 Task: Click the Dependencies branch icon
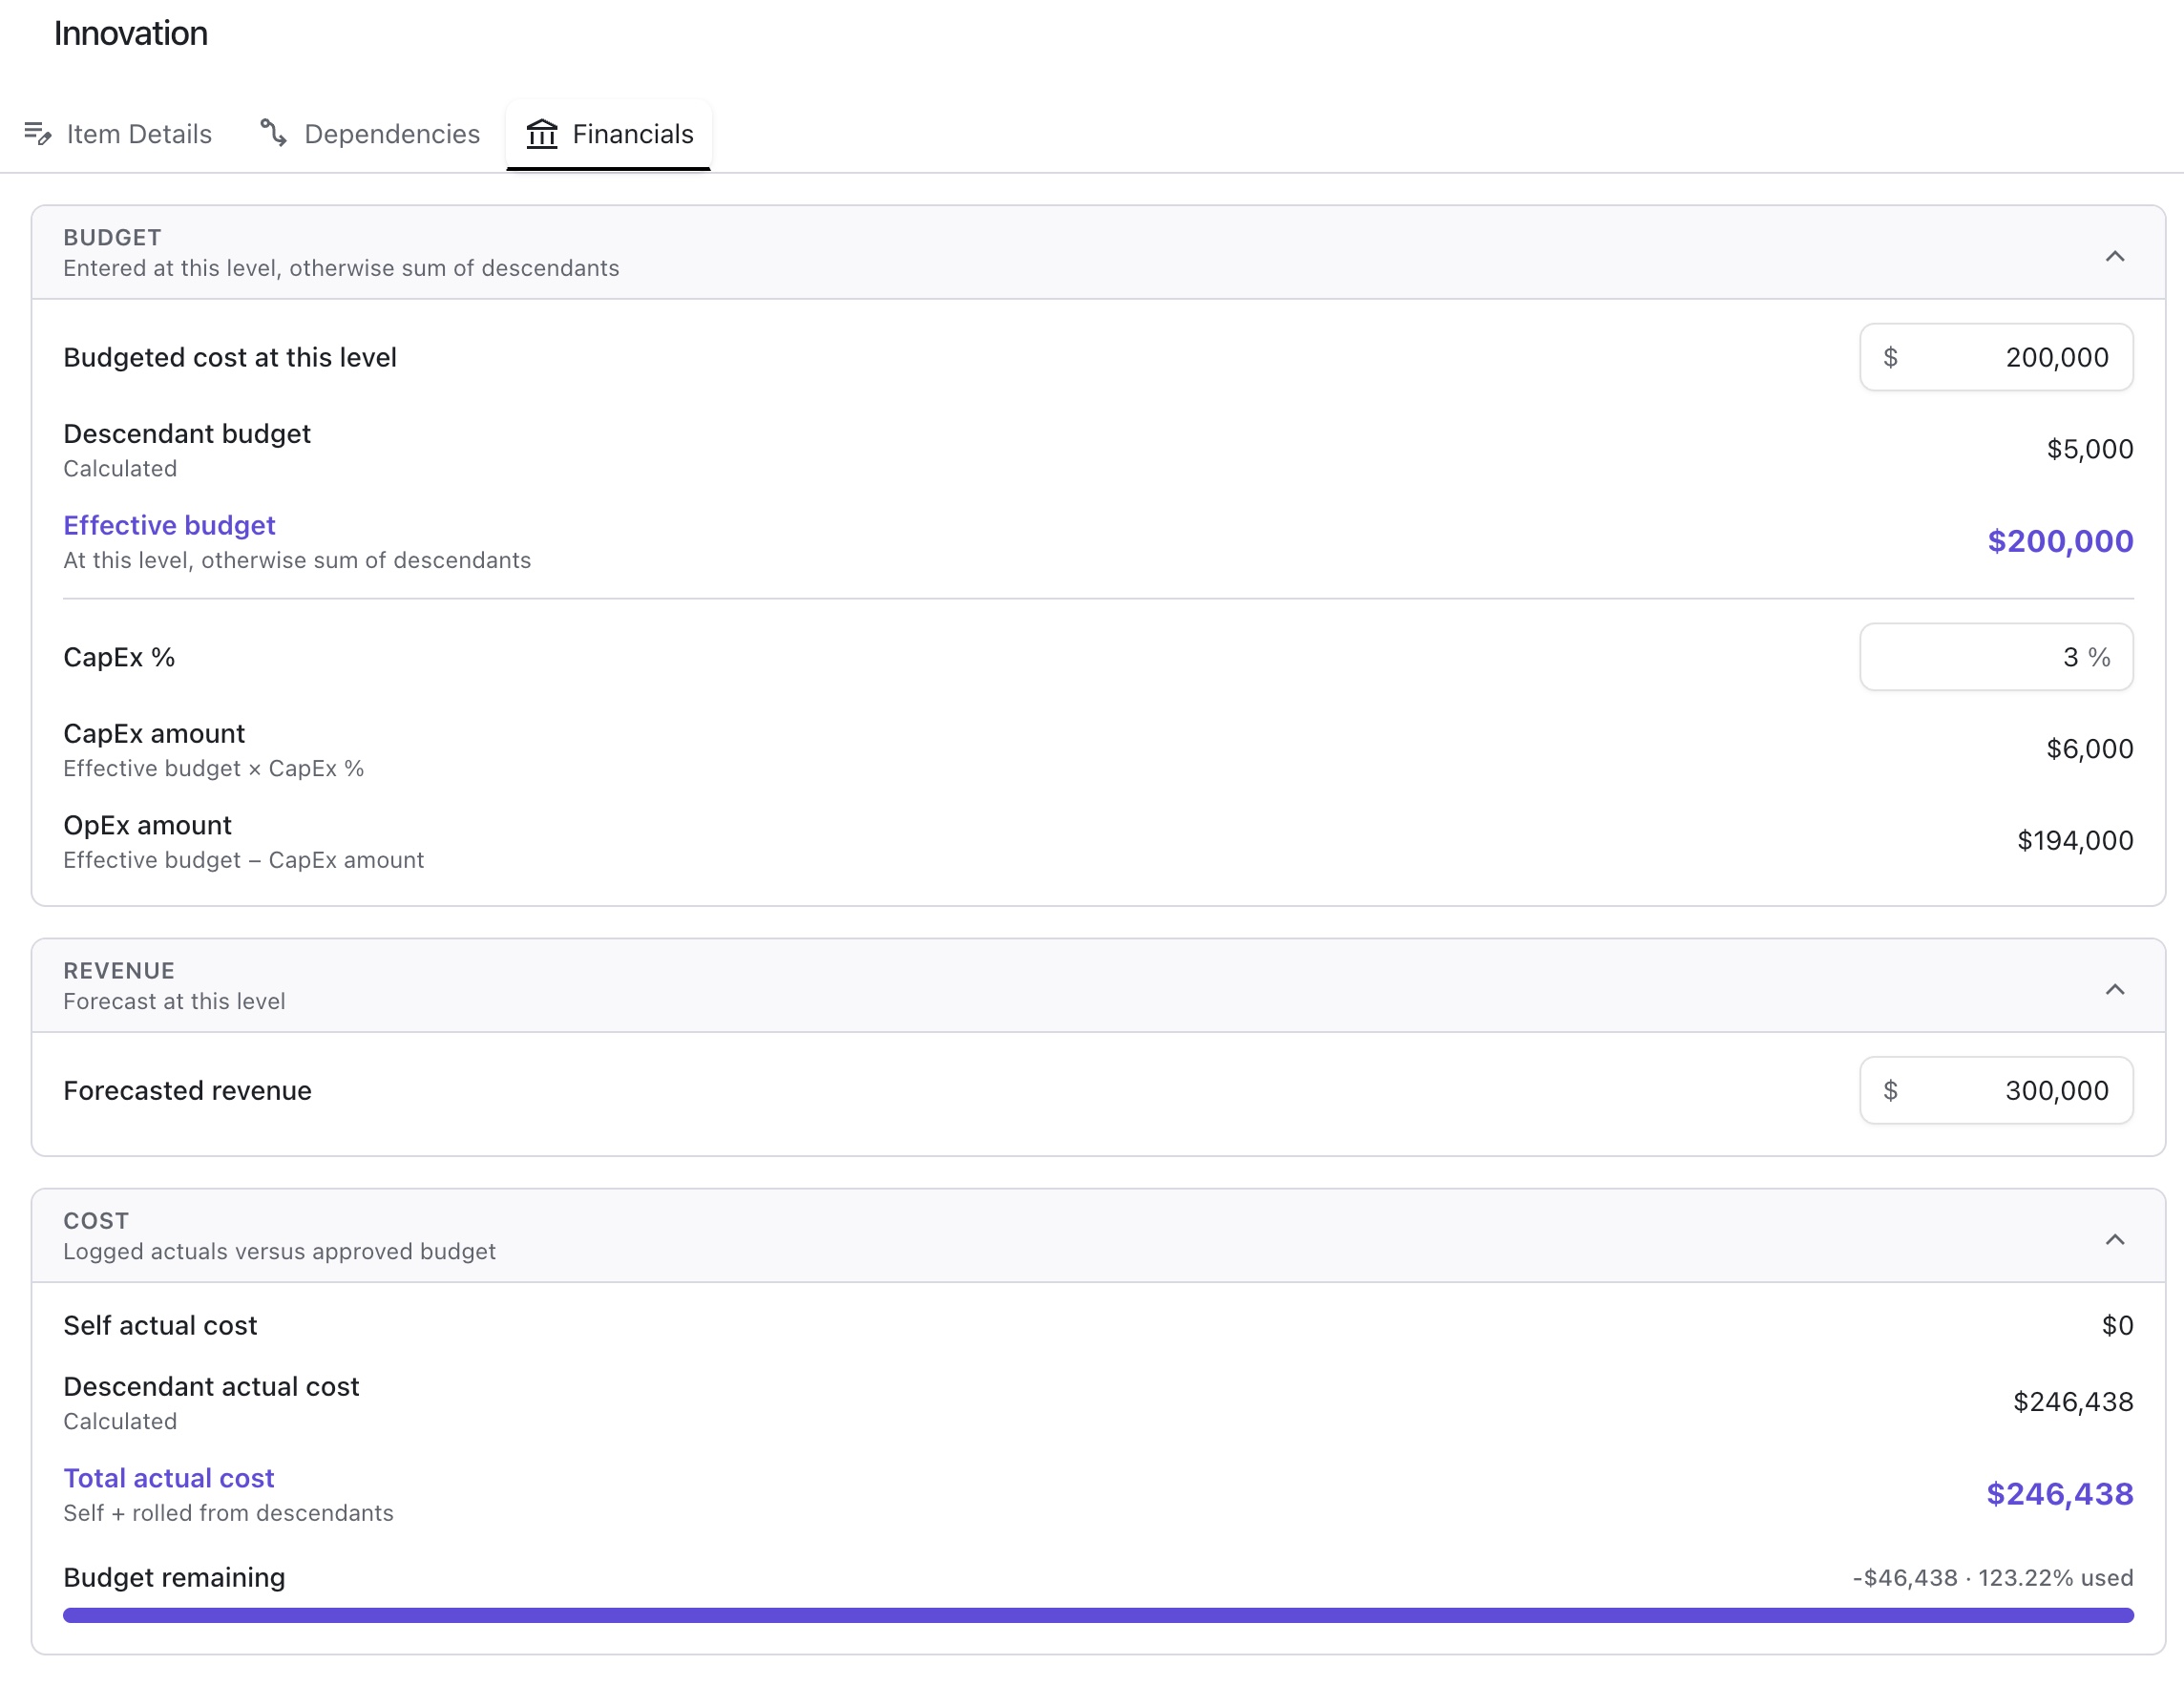274,133
